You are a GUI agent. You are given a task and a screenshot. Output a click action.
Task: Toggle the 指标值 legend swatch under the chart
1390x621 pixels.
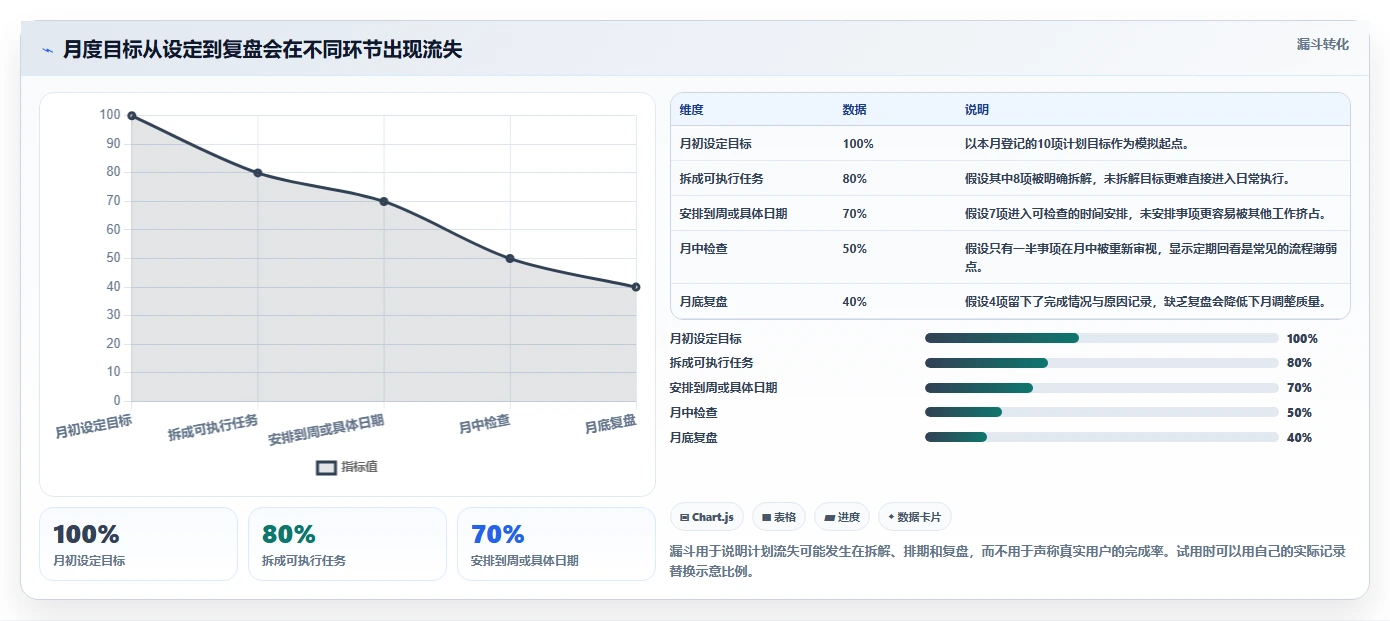[x=326, y=467]
